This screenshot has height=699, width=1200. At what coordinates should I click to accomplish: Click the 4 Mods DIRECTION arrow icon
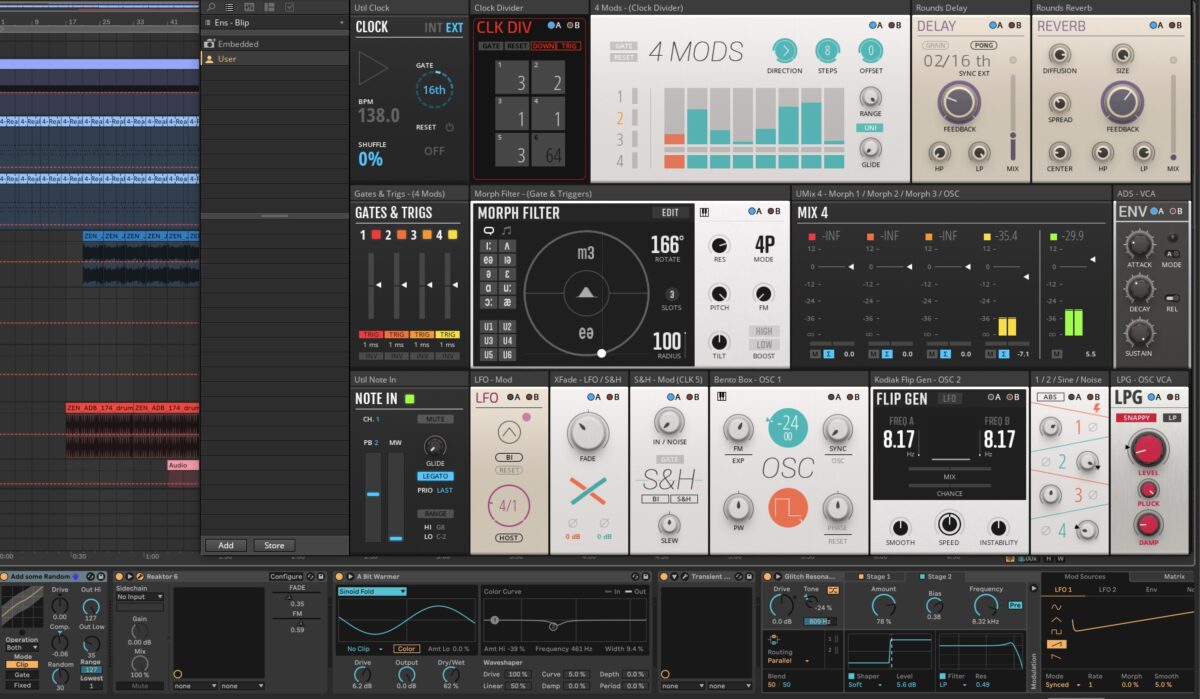coord(784,51)
